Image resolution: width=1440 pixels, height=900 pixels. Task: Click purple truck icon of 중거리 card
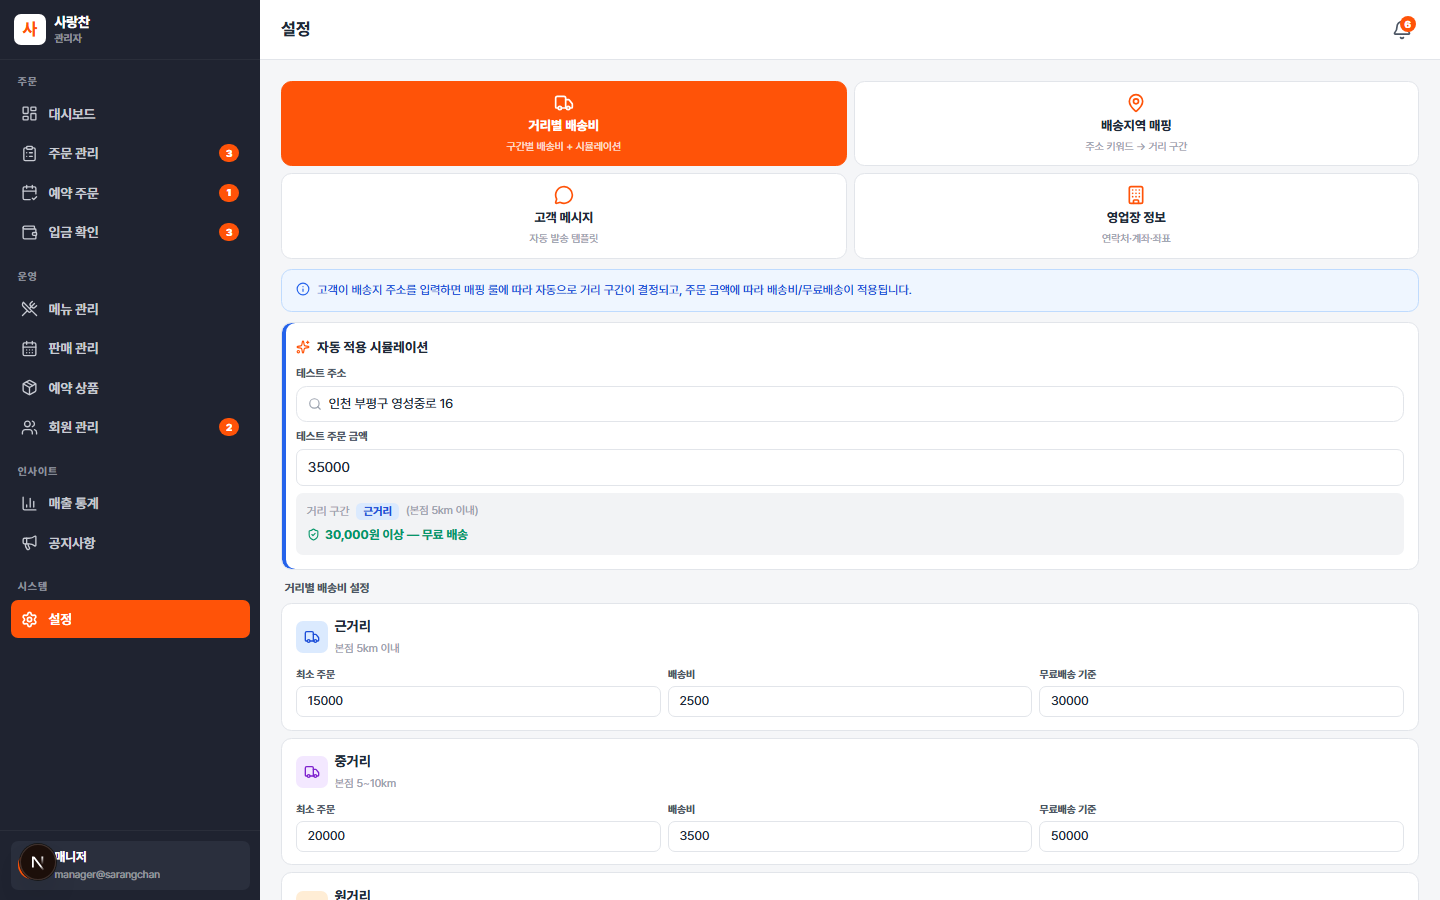pyautogui.click(x=312, y=772)
